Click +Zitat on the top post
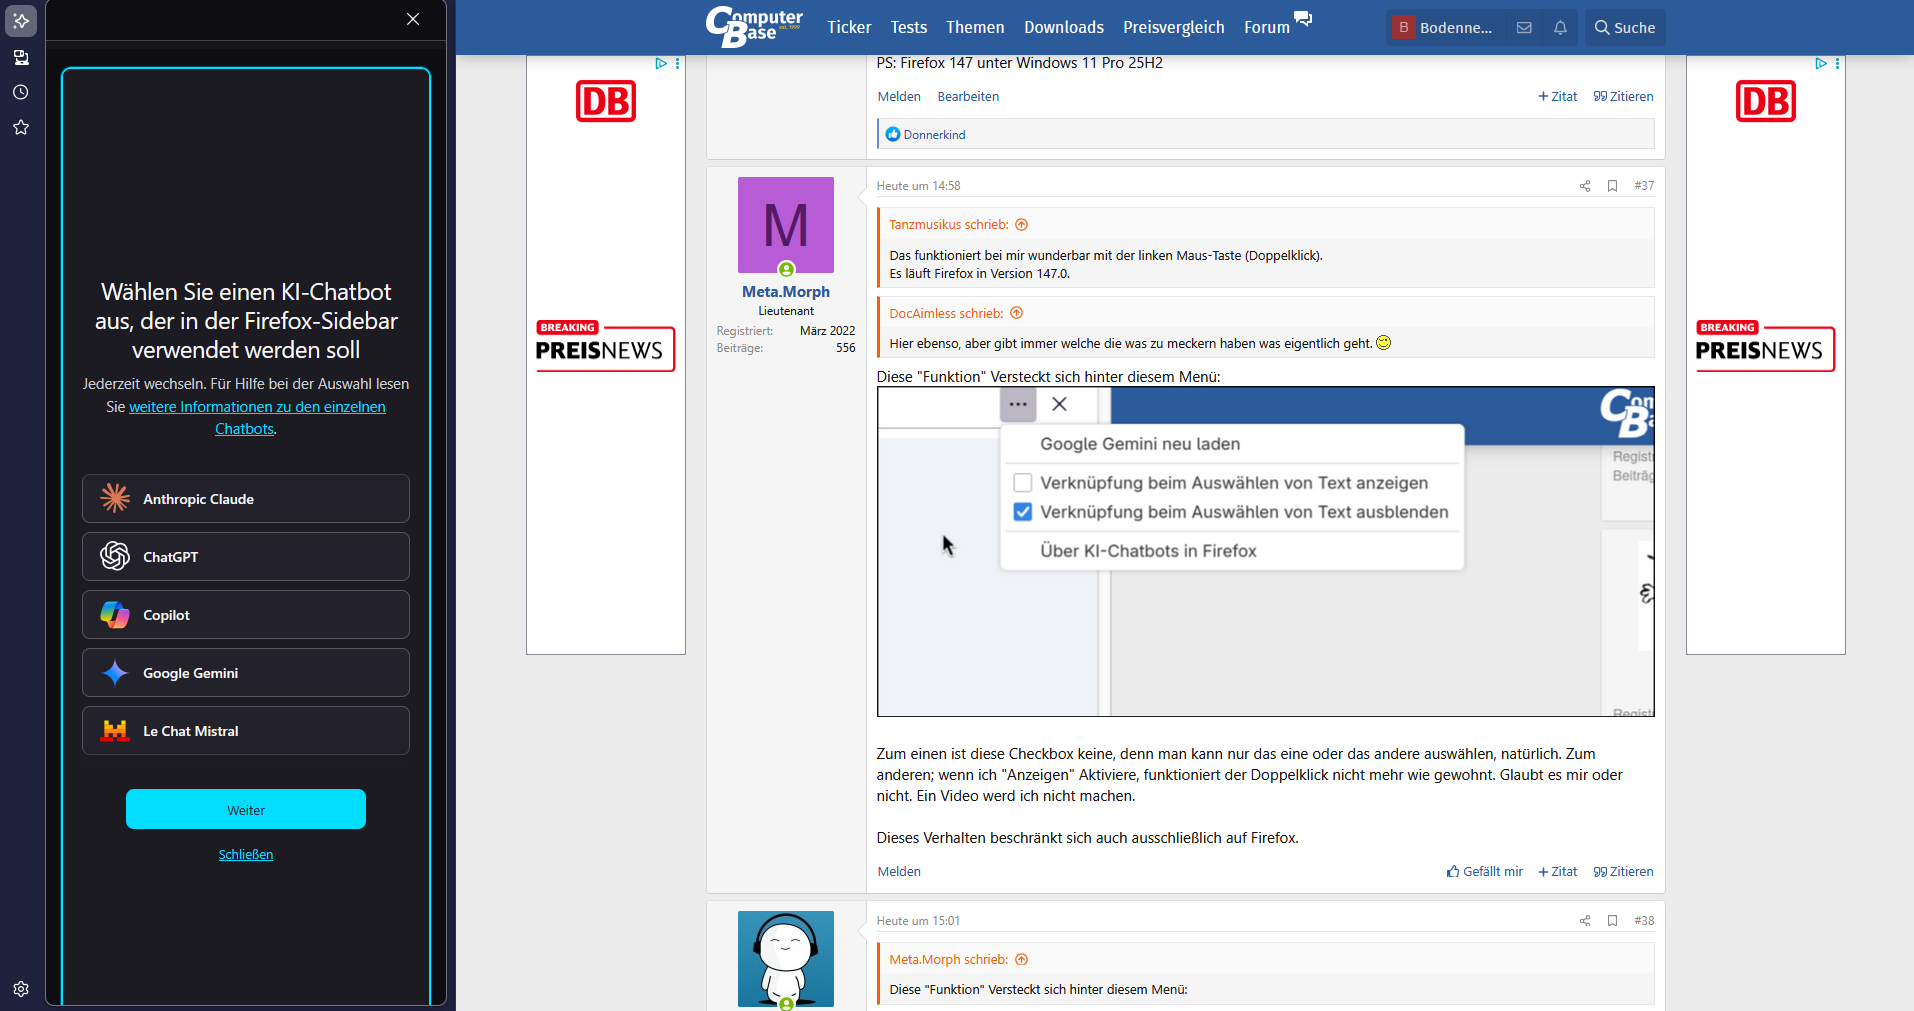This screenshot has width=1914, height=1011. [x=1558, y=97]
